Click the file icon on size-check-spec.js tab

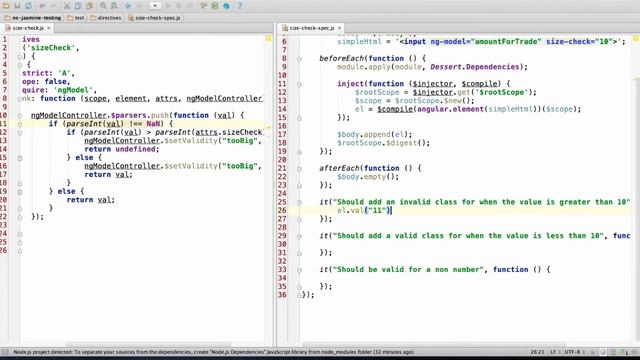[x=285, y=28]
